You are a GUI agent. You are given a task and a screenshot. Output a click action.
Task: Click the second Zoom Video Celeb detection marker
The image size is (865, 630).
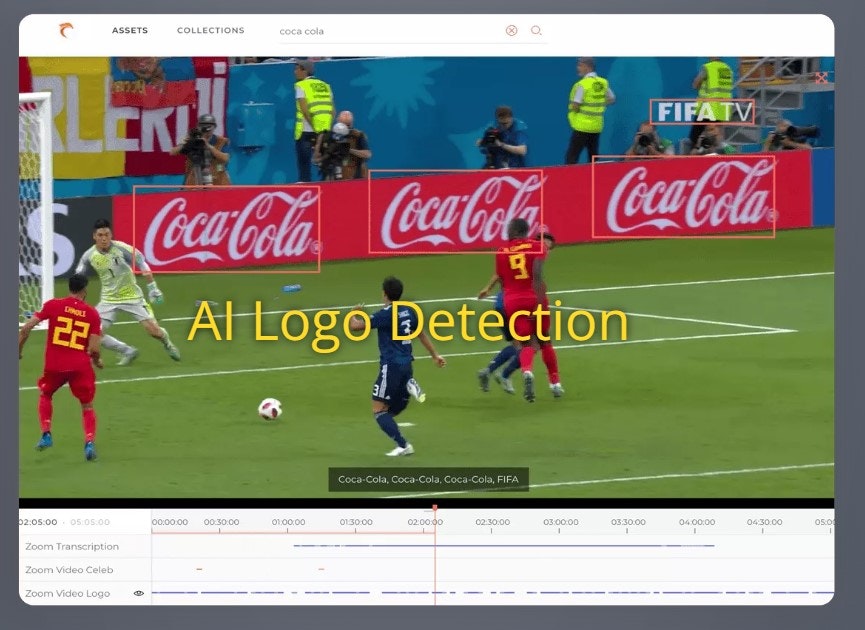tap(321, 569)
